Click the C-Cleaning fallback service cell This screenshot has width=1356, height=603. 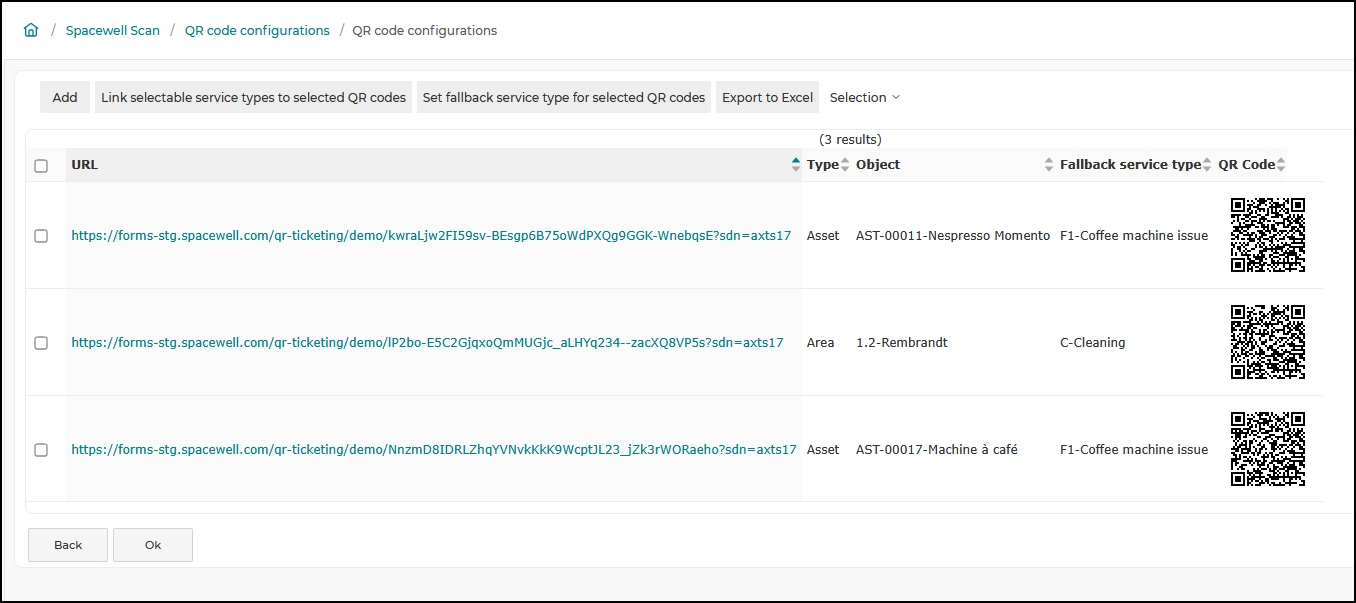tap(1093, 343)
